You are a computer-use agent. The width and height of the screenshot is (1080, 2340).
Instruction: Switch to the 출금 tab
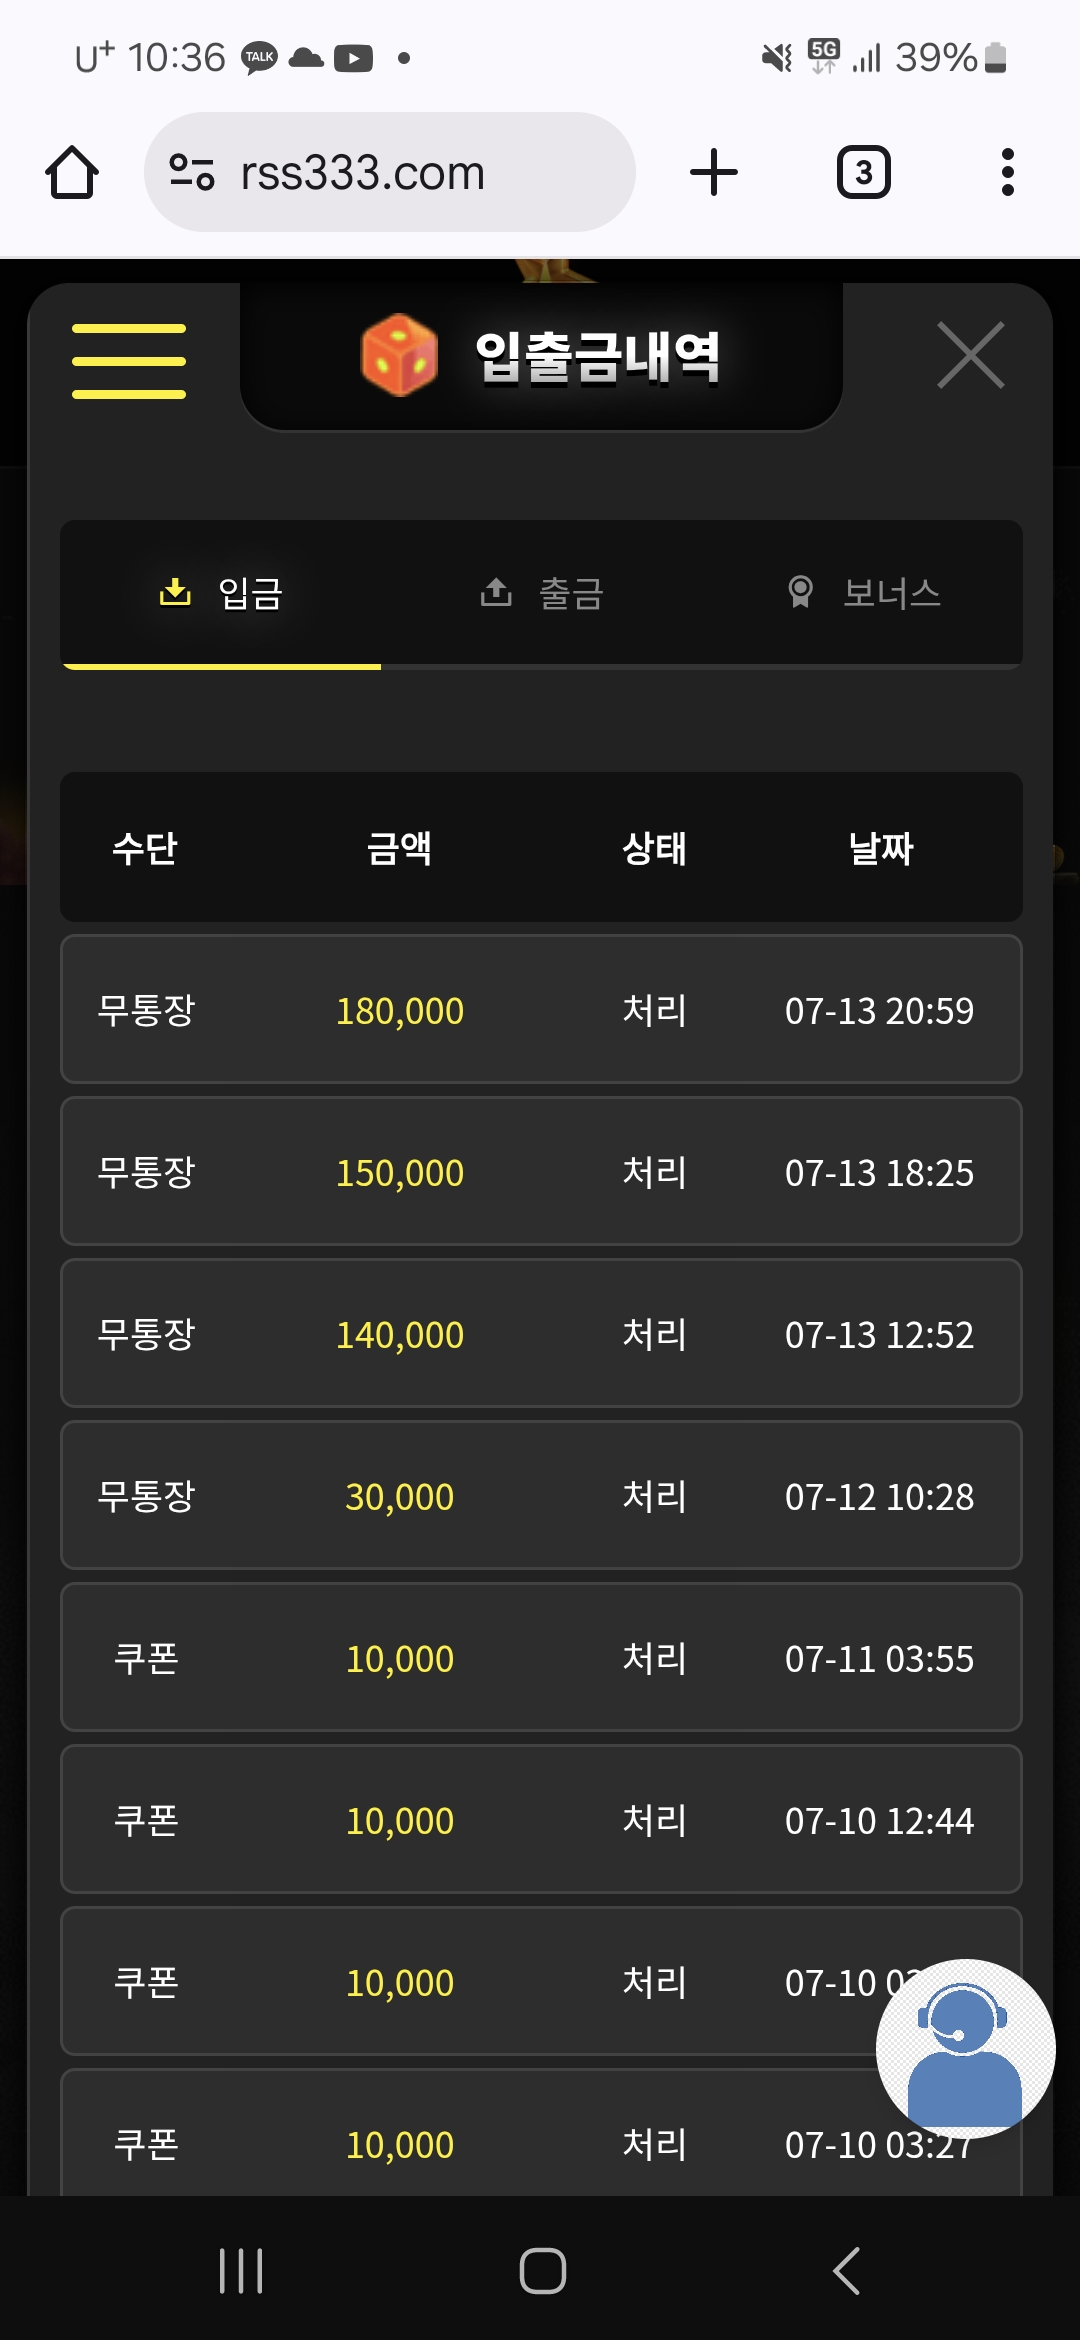(x=542, y=593)
